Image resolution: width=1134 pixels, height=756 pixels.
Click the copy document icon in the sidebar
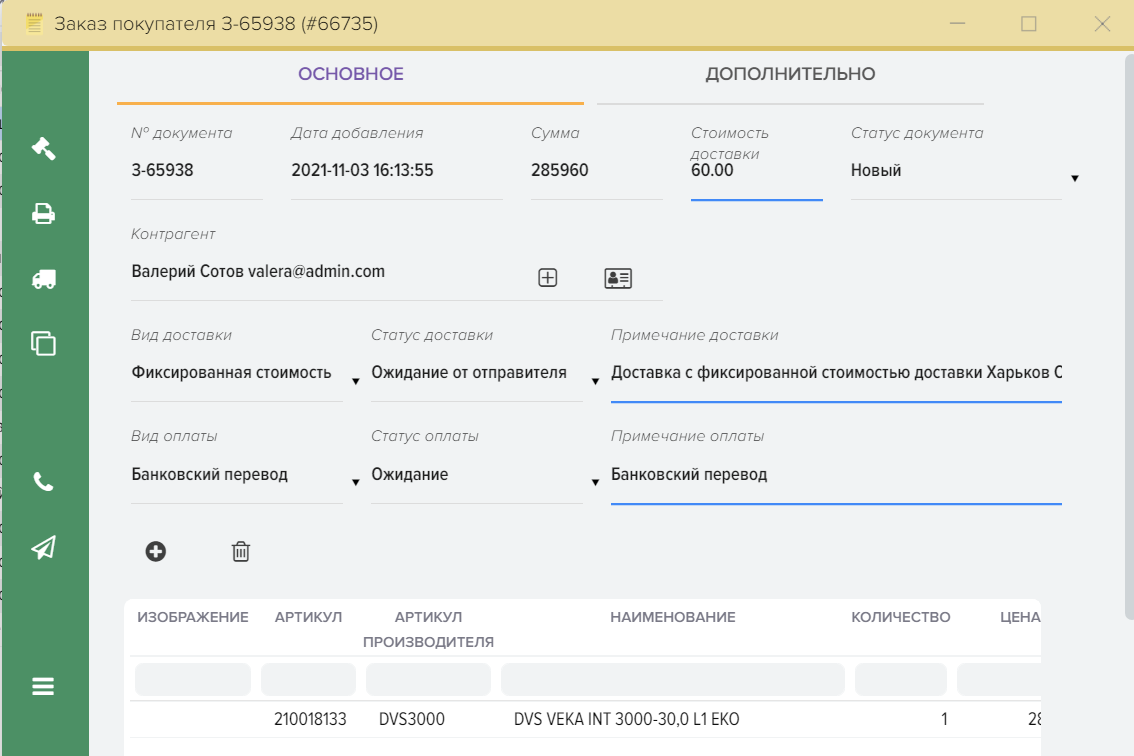(43, 343)
